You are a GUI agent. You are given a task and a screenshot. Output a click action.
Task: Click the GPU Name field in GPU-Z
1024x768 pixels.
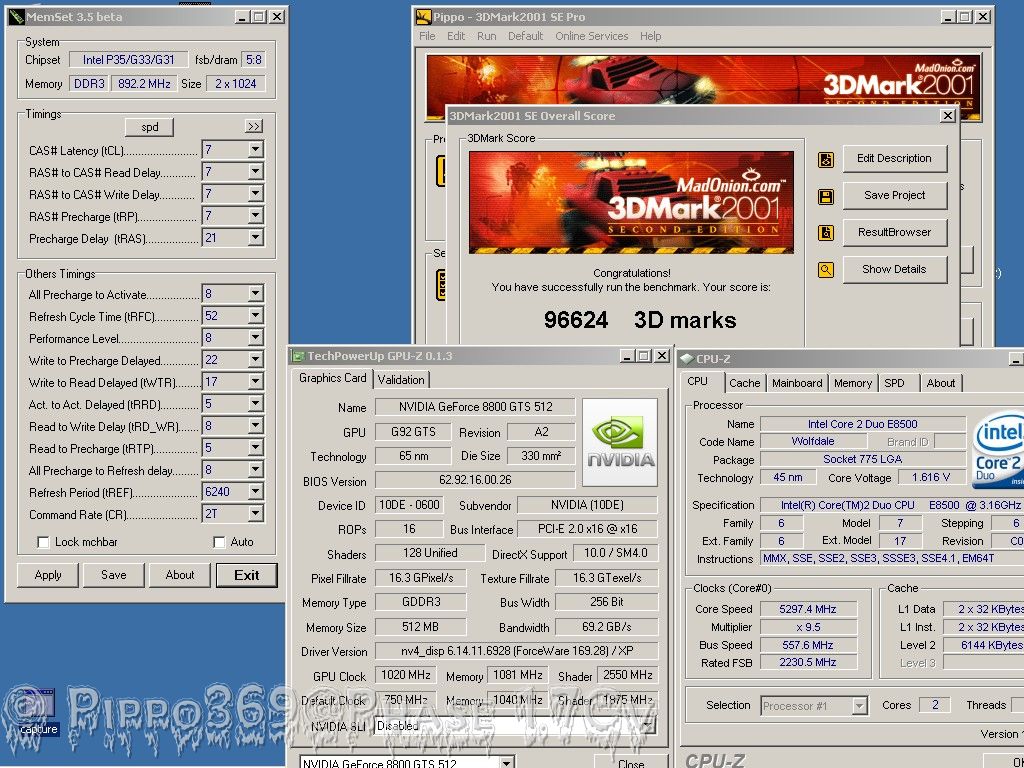point(475,407)
